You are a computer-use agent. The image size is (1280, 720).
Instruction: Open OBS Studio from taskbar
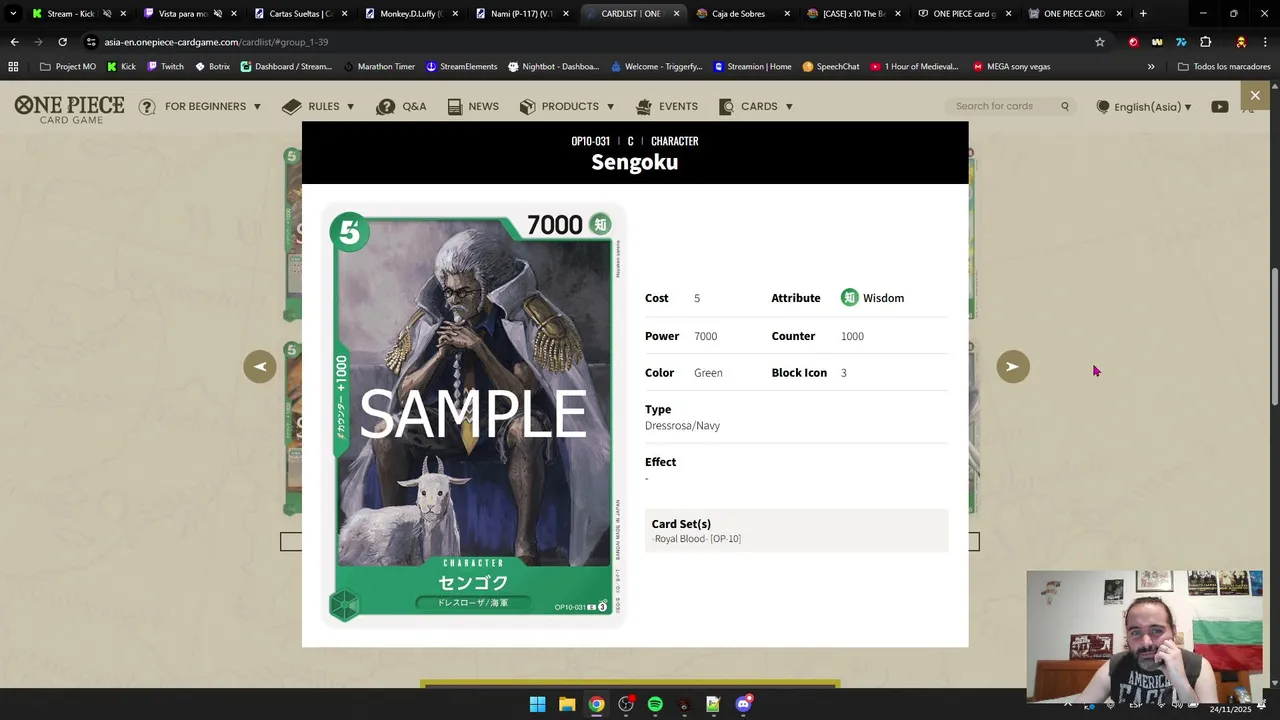pos(626,704)
